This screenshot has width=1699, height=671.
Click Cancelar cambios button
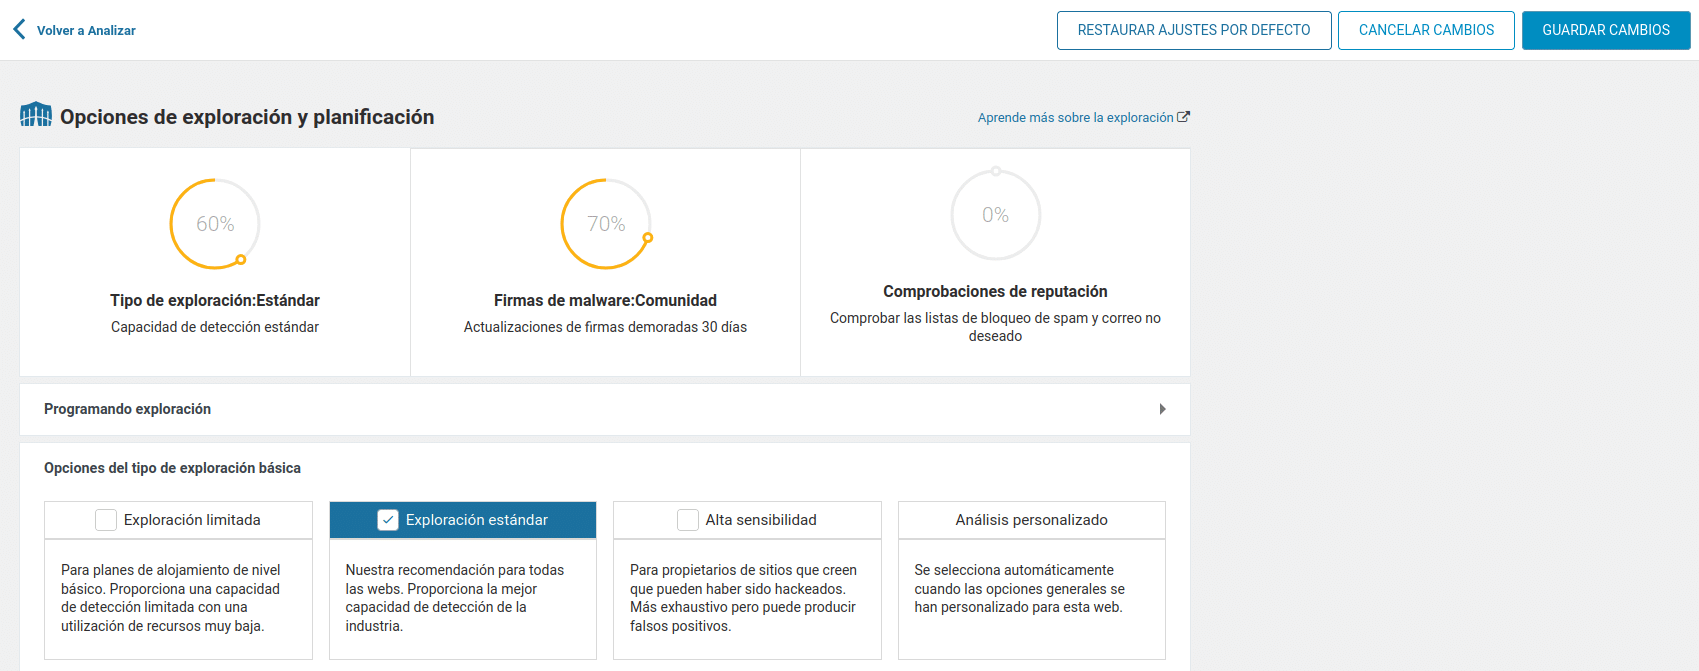pos(1426,30)
